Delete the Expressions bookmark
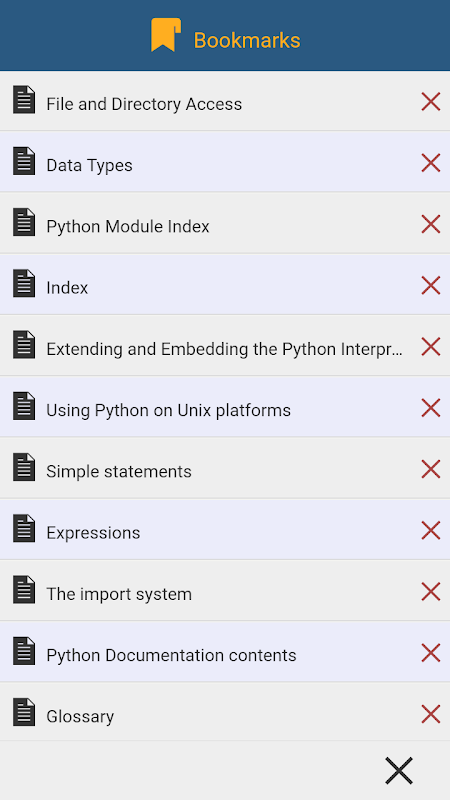The image size is (450, 800). (x=431, y=530)
